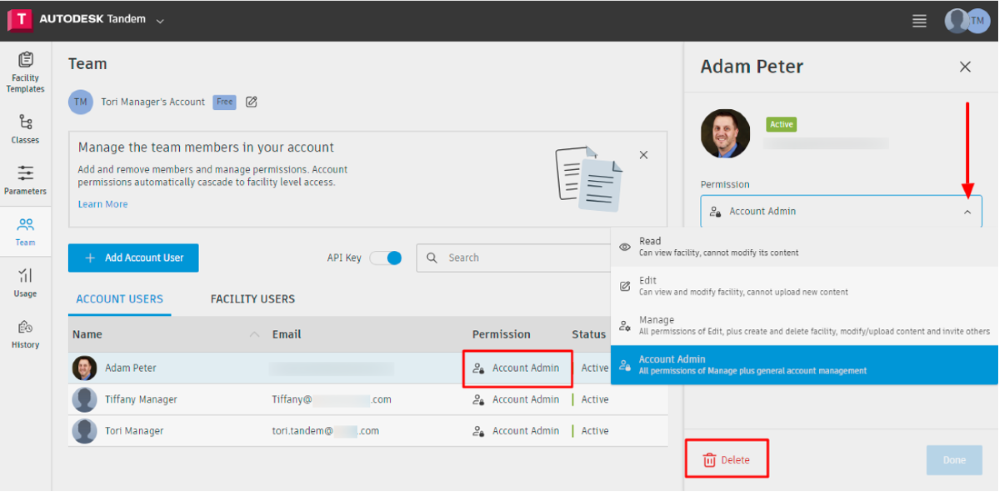Close the Adam Peter side panel
The image size is (1000, 492).
(x=966, y=66)
